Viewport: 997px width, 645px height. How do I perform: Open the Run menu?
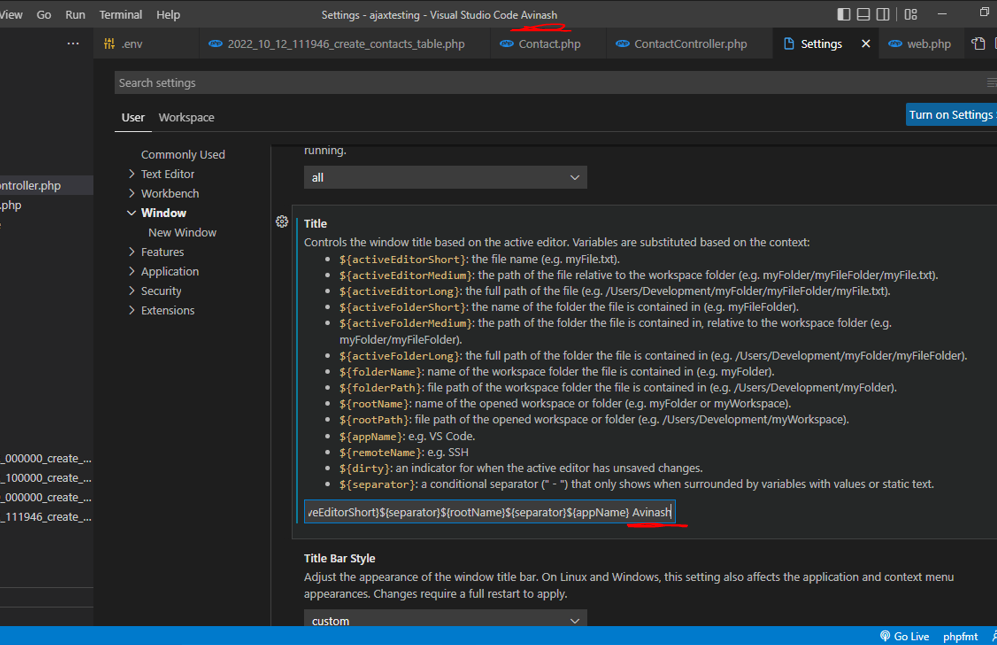(x=75, y=15)
